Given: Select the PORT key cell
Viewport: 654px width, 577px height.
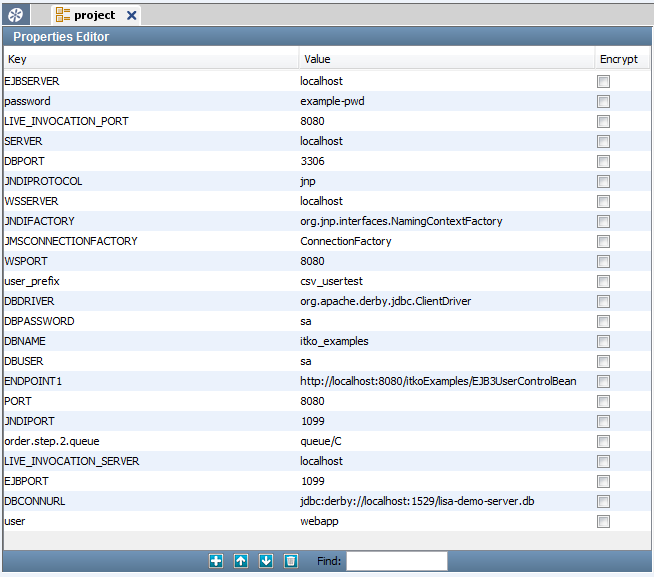Looking at the screenshot, I should 151,401.
